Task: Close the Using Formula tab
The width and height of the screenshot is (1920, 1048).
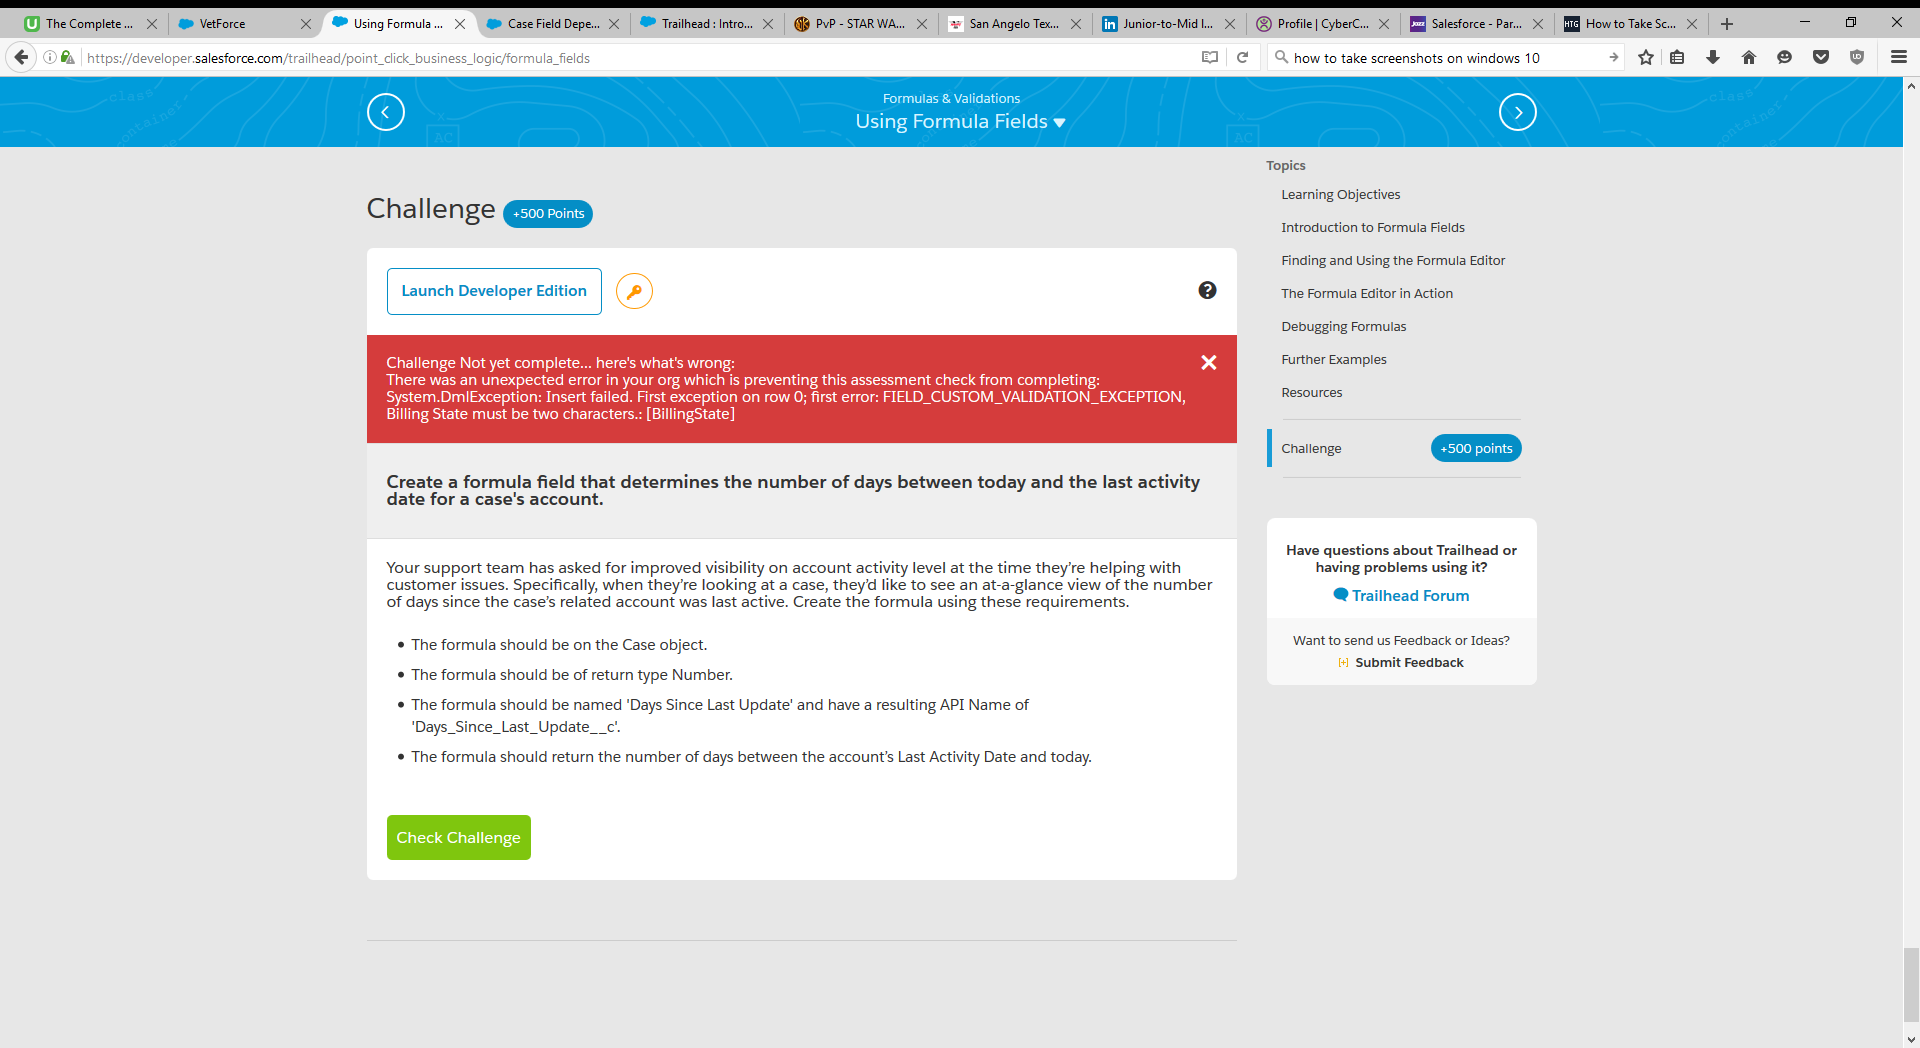Action: point(460,24)
